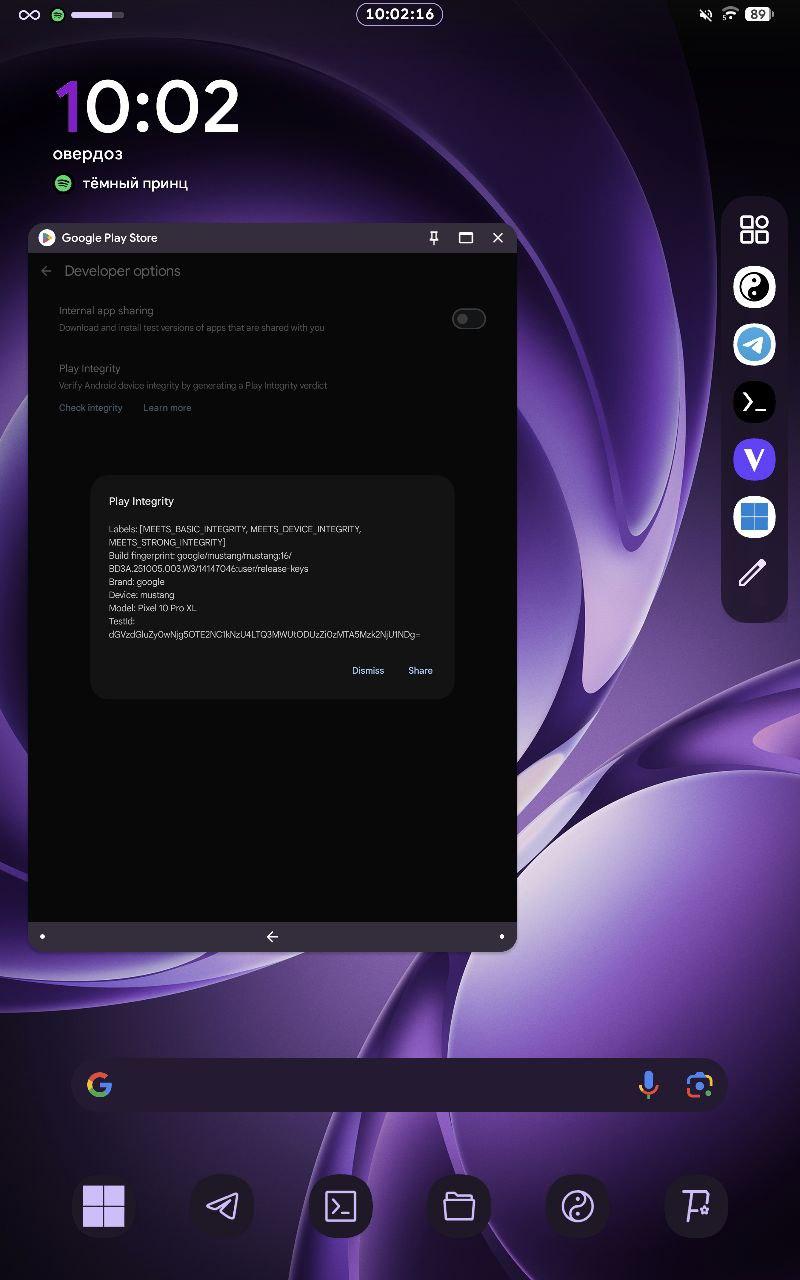The height and width of the screenshot is (1280, 800).
Task: Open the blue Windows tile app
Action: coord(754,517)
